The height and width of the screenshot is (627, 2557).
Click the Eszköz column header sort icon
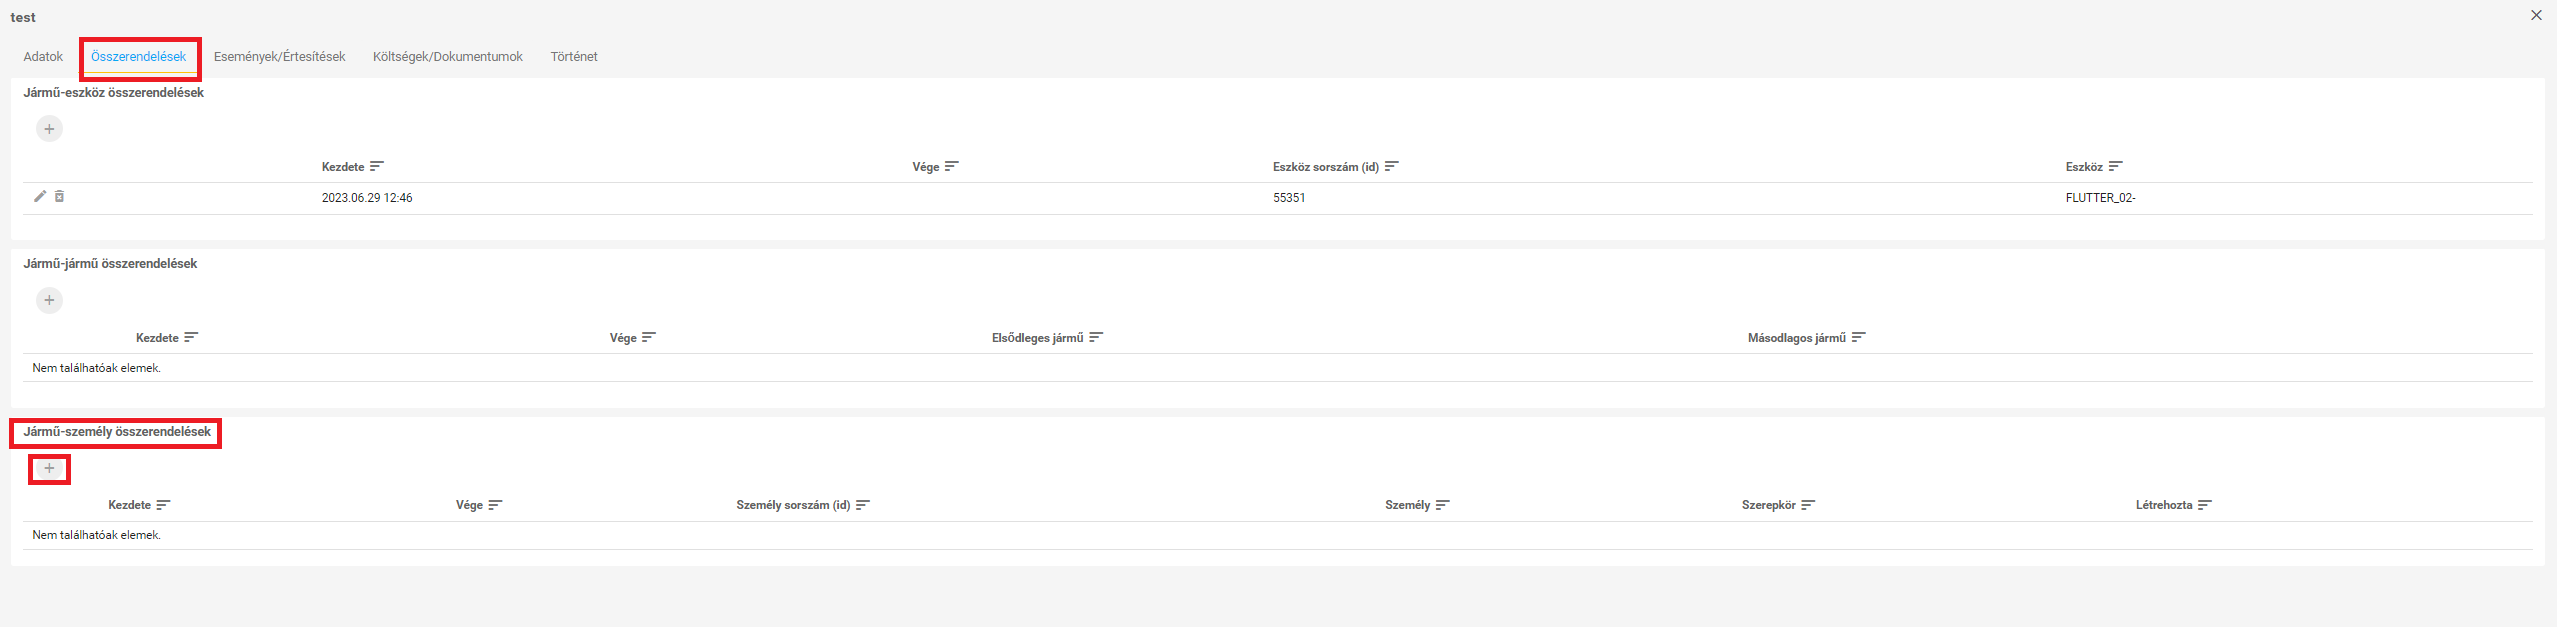[2115, 166]
